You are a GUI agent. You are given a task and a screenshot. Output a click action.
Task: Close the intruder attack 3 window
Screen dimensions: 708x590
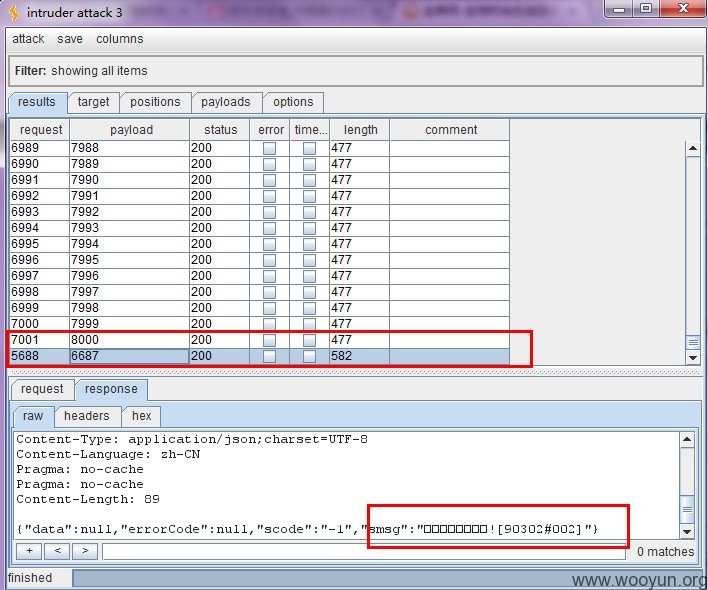(682, 9)
